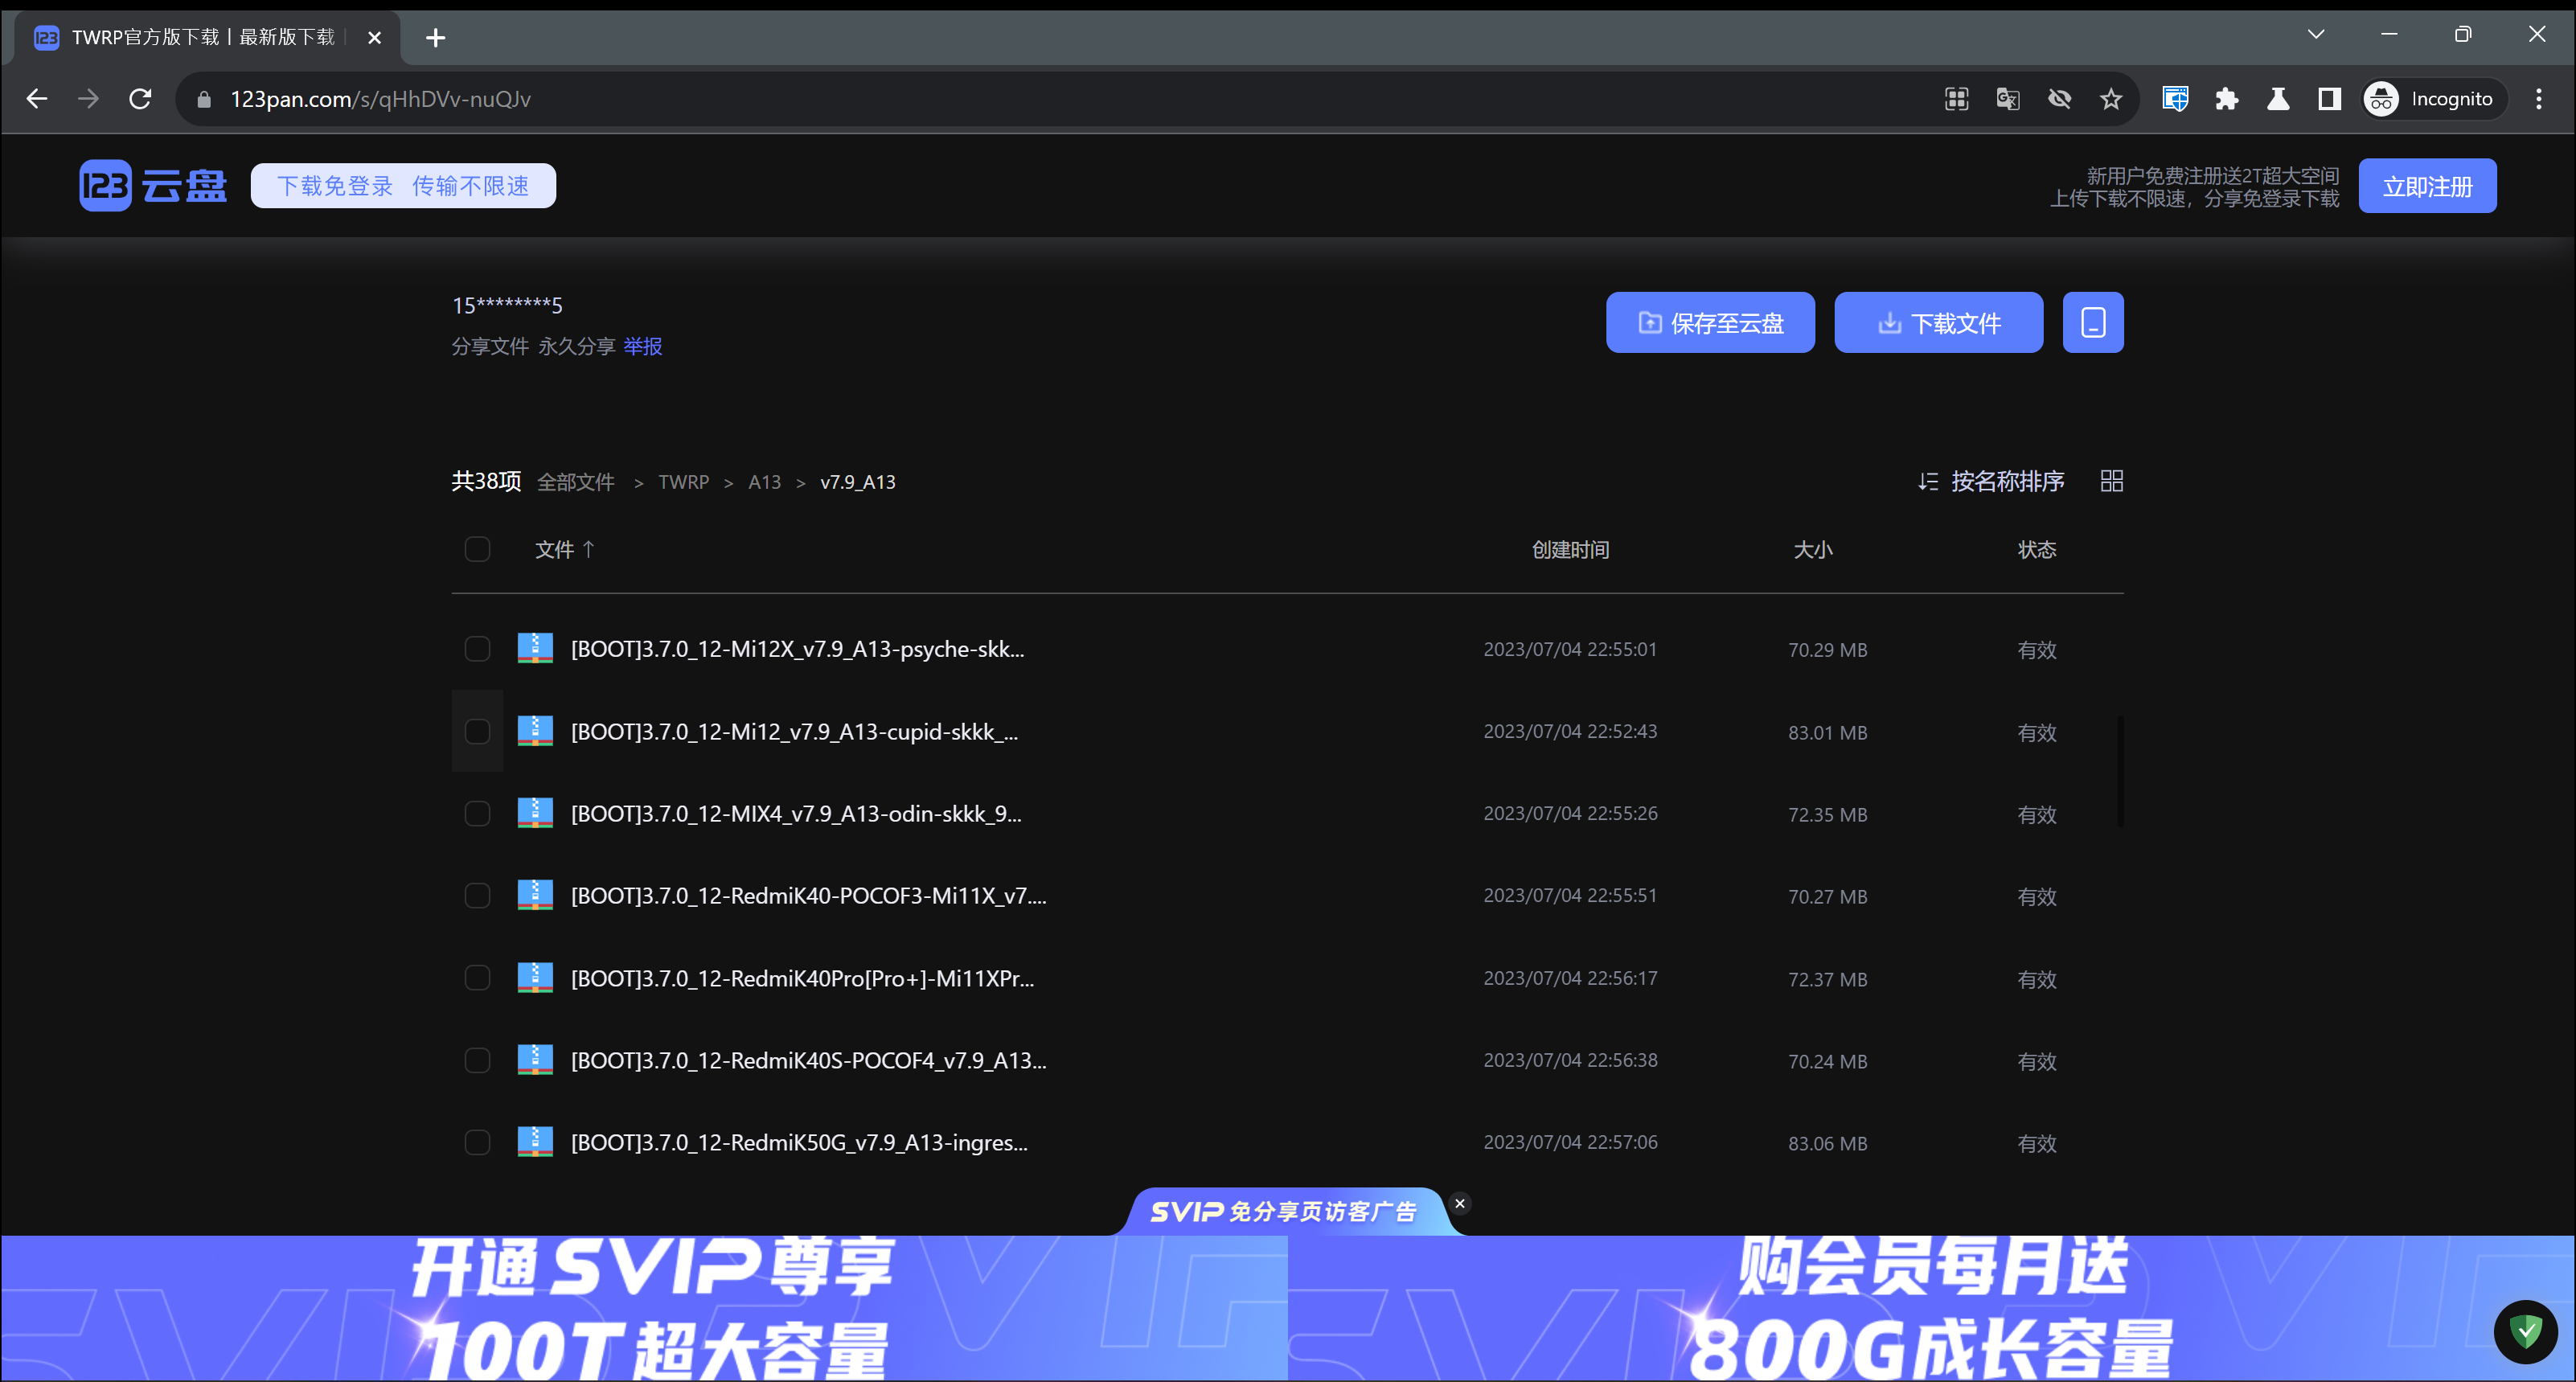Screen dimensions: 2576x1382
Task: Select checkbox for RedmiK40-POCOF3-Mi11X file
Action: tap(477, 895)
